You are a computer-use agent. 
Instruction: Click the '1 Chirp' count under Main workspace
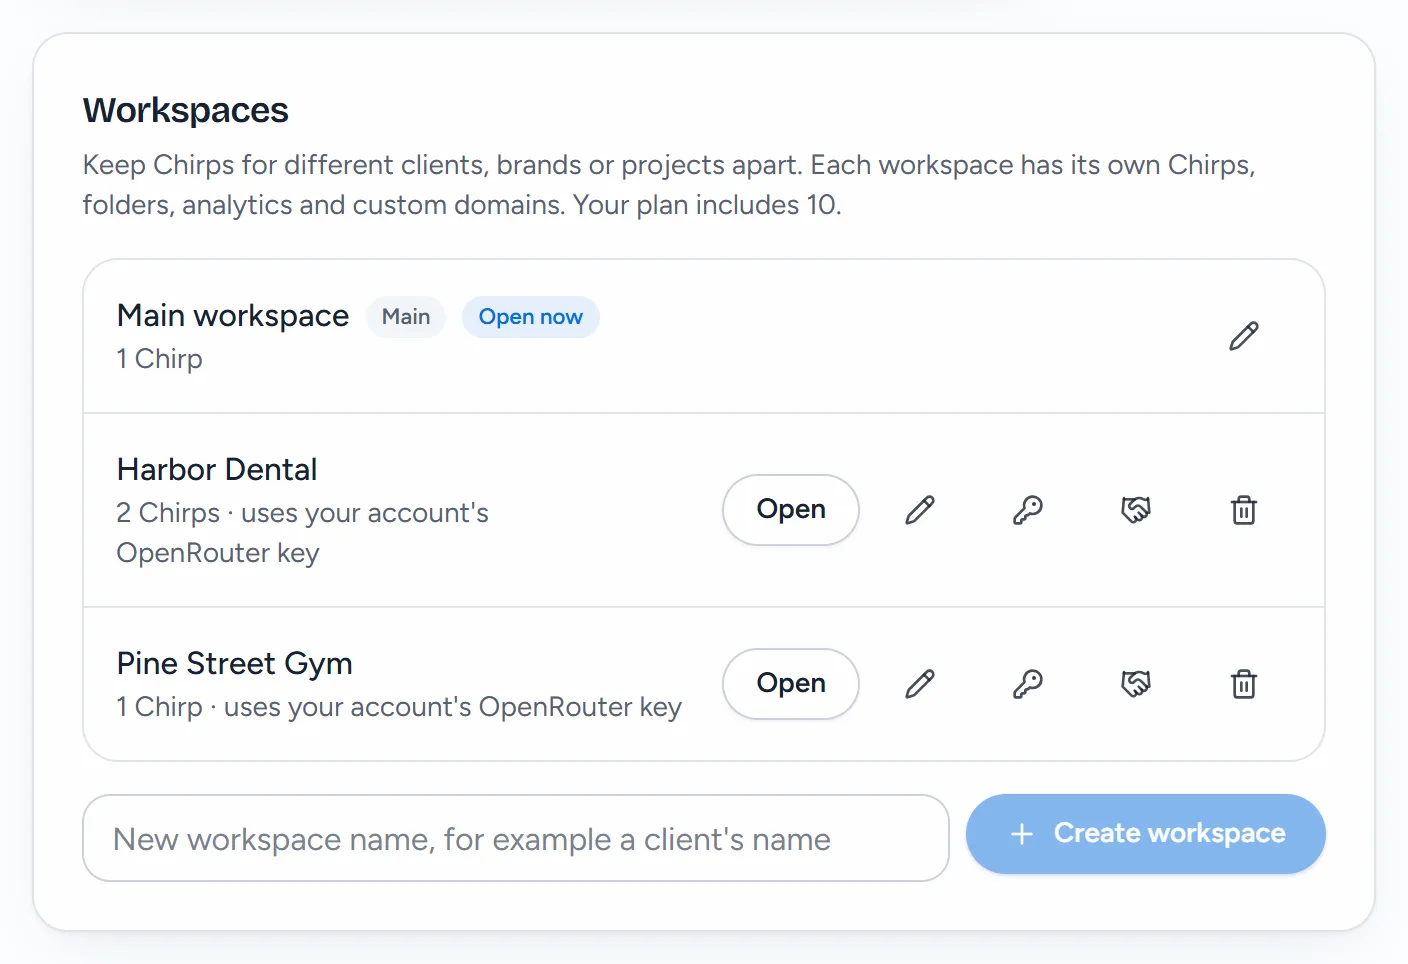pyautogui.click(x=160, y=359)
